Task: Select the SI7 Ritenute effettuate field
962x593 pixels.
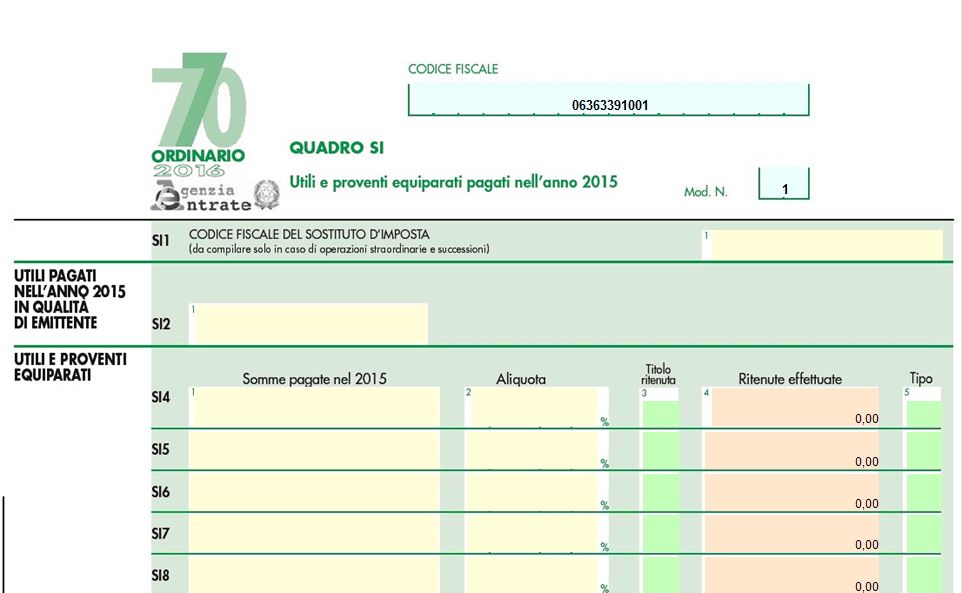Action: [791, 534]
